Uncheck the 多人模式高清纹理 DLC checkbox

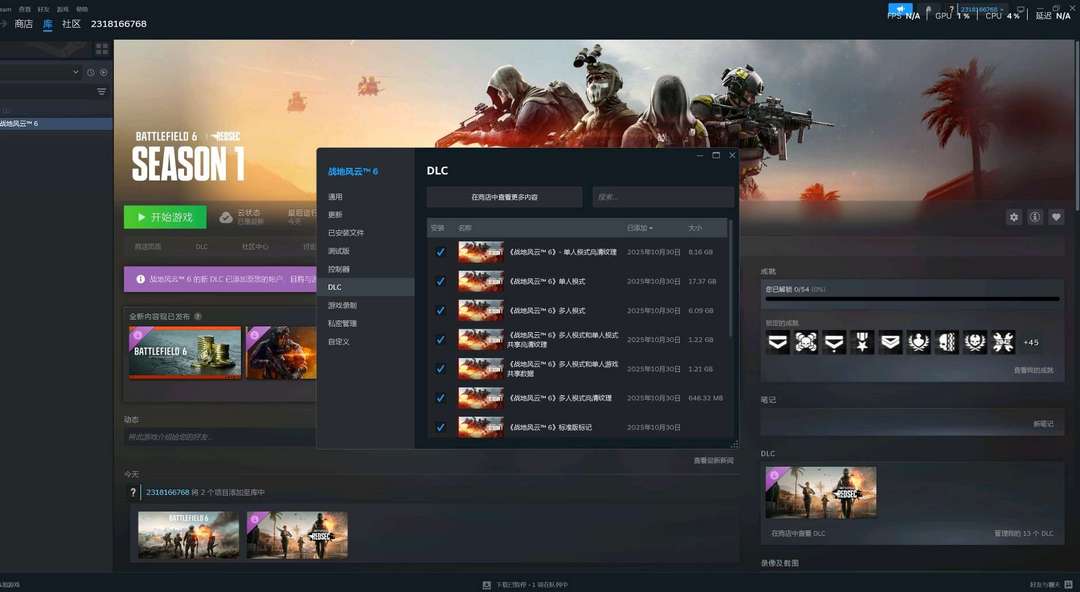pyautogui.click(x=441, y=398)
